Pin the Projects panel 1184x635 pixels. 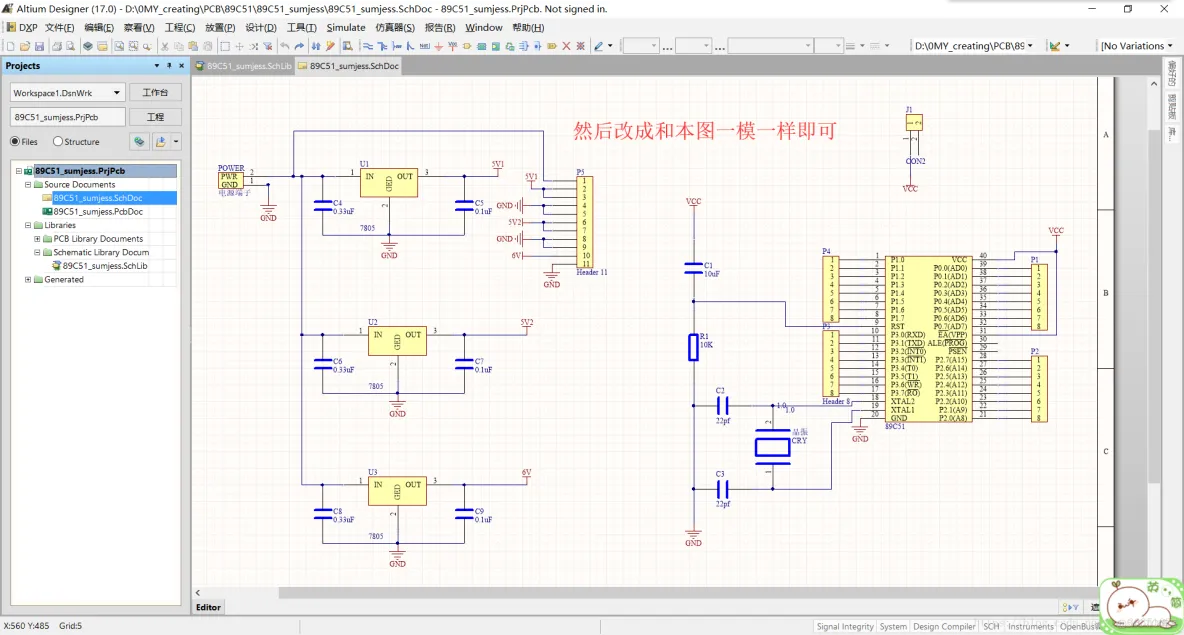169,66
